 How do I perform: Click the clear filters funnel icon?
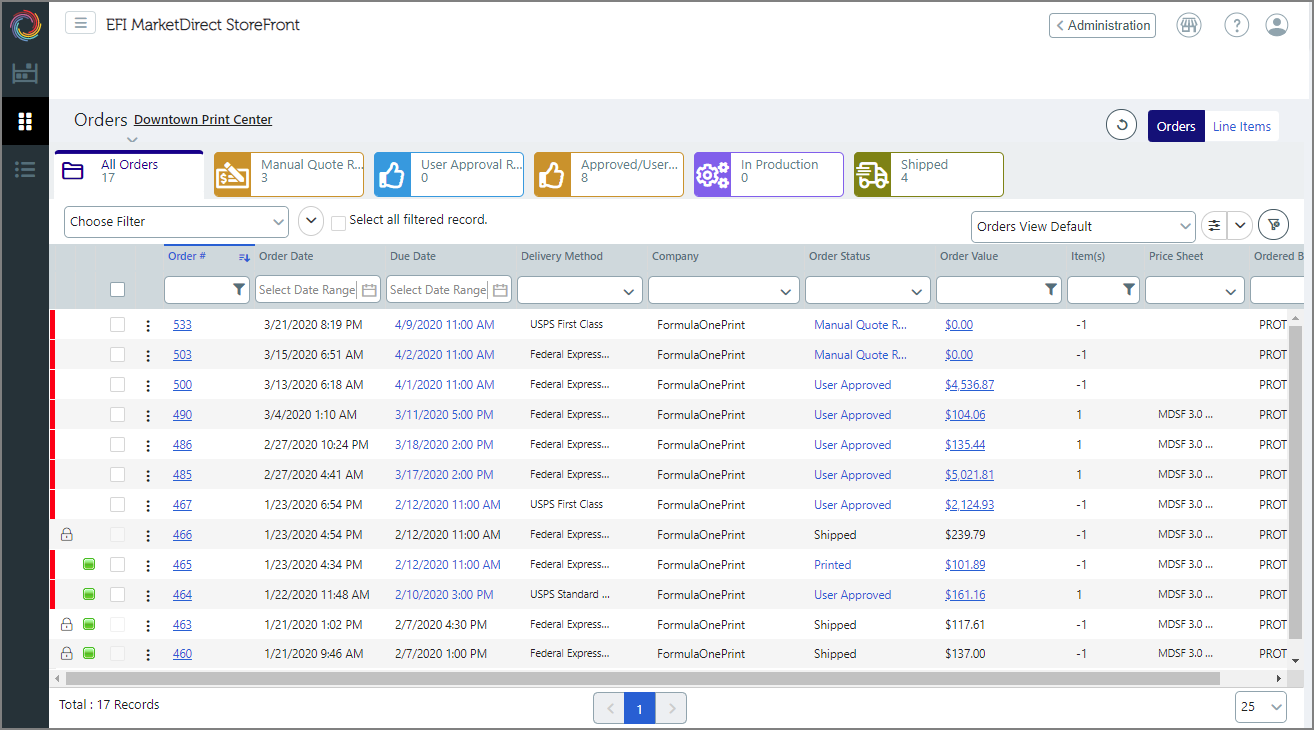coord(1273,226)
